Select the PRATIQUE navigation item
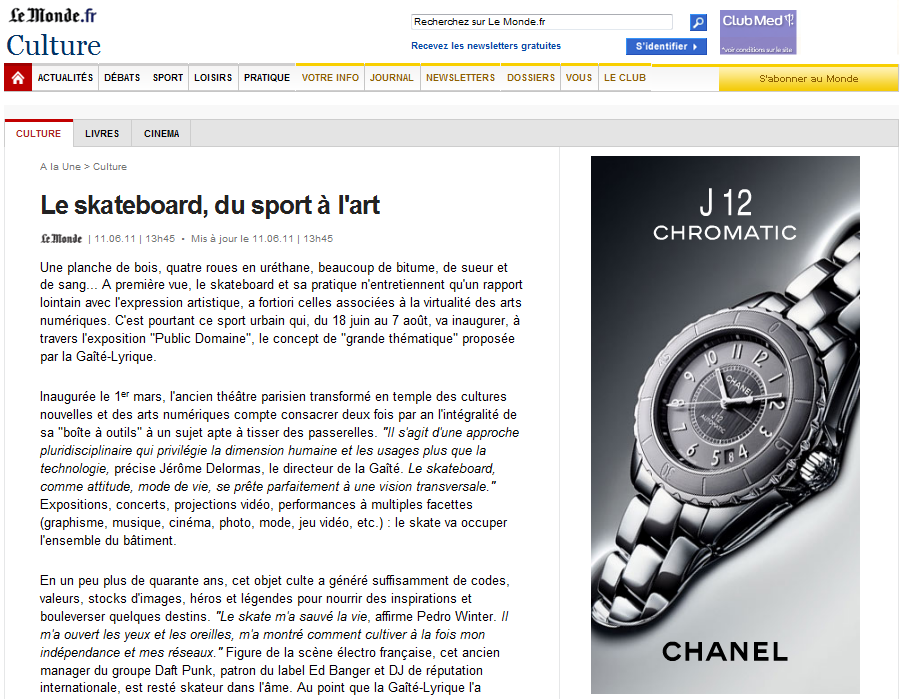 (267, 78)
